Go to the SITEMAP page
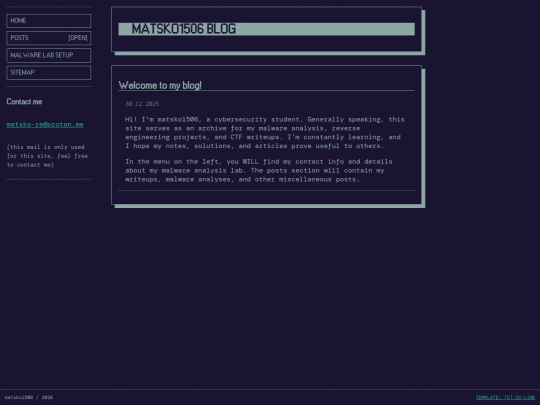The image size is (540, 405). [49, 72]
